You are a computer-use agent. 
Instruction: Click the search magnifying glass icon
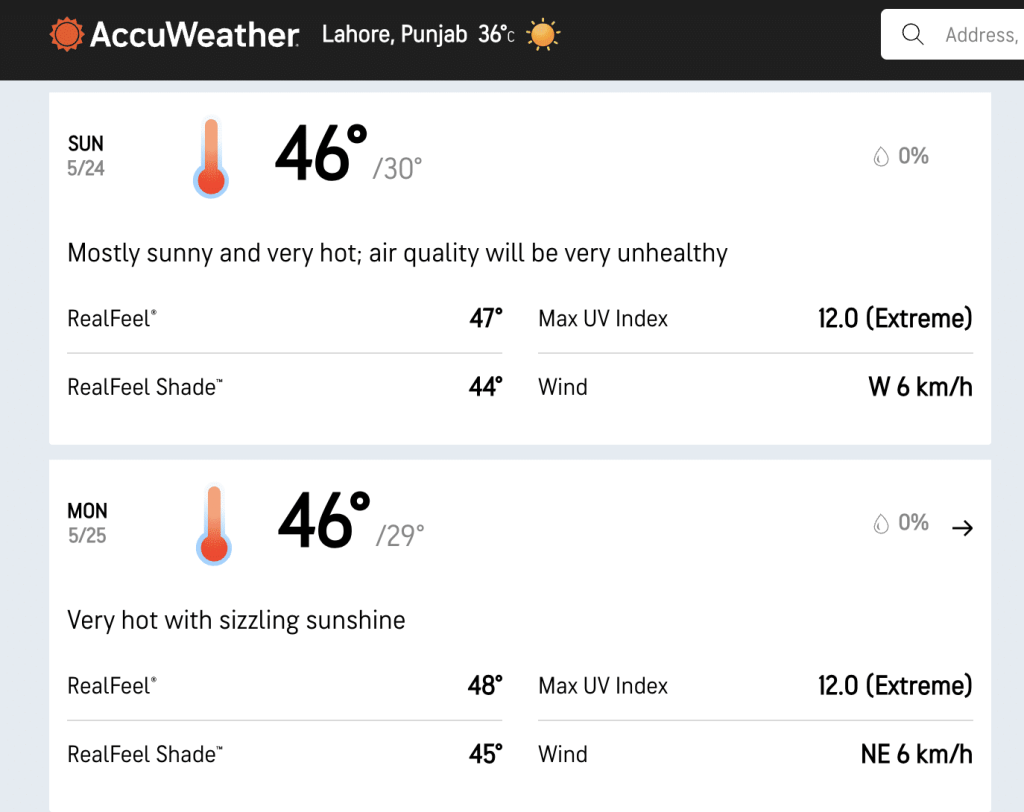(912, 34)
